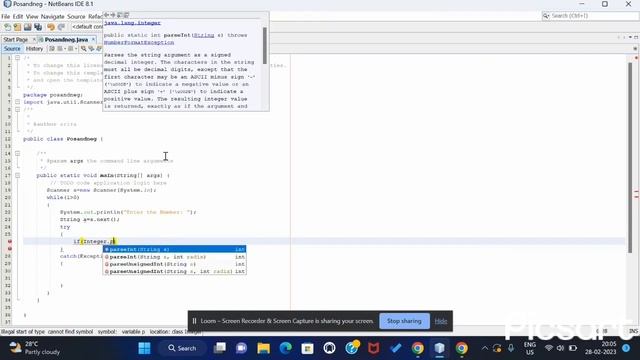Open Microsoft Store from the taskbar
640x360 pixels.
pyautogui.click(x=307, y=348)
